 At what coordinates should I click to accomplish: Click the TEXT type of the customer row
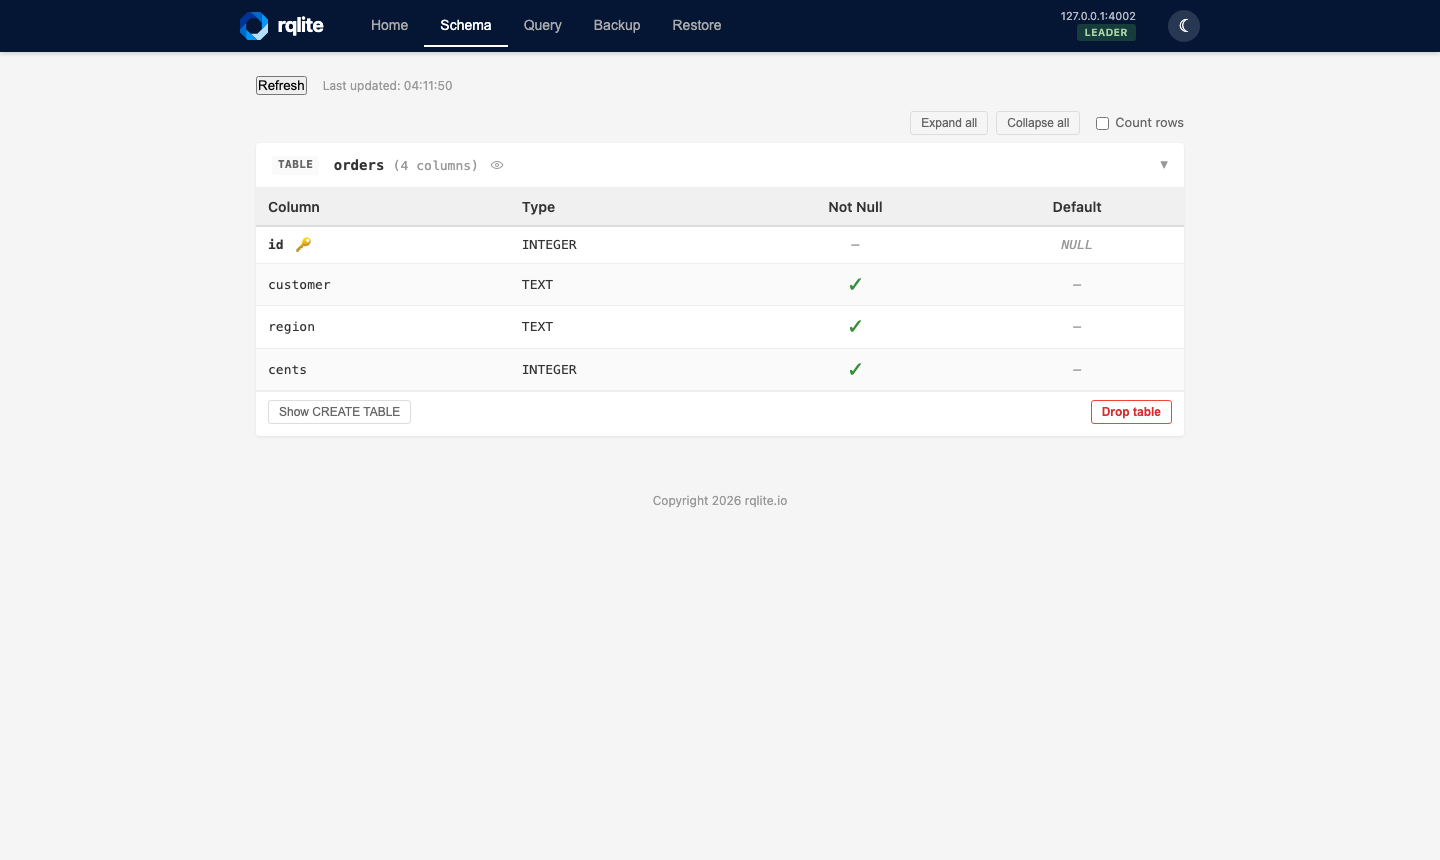click(537, 285)
